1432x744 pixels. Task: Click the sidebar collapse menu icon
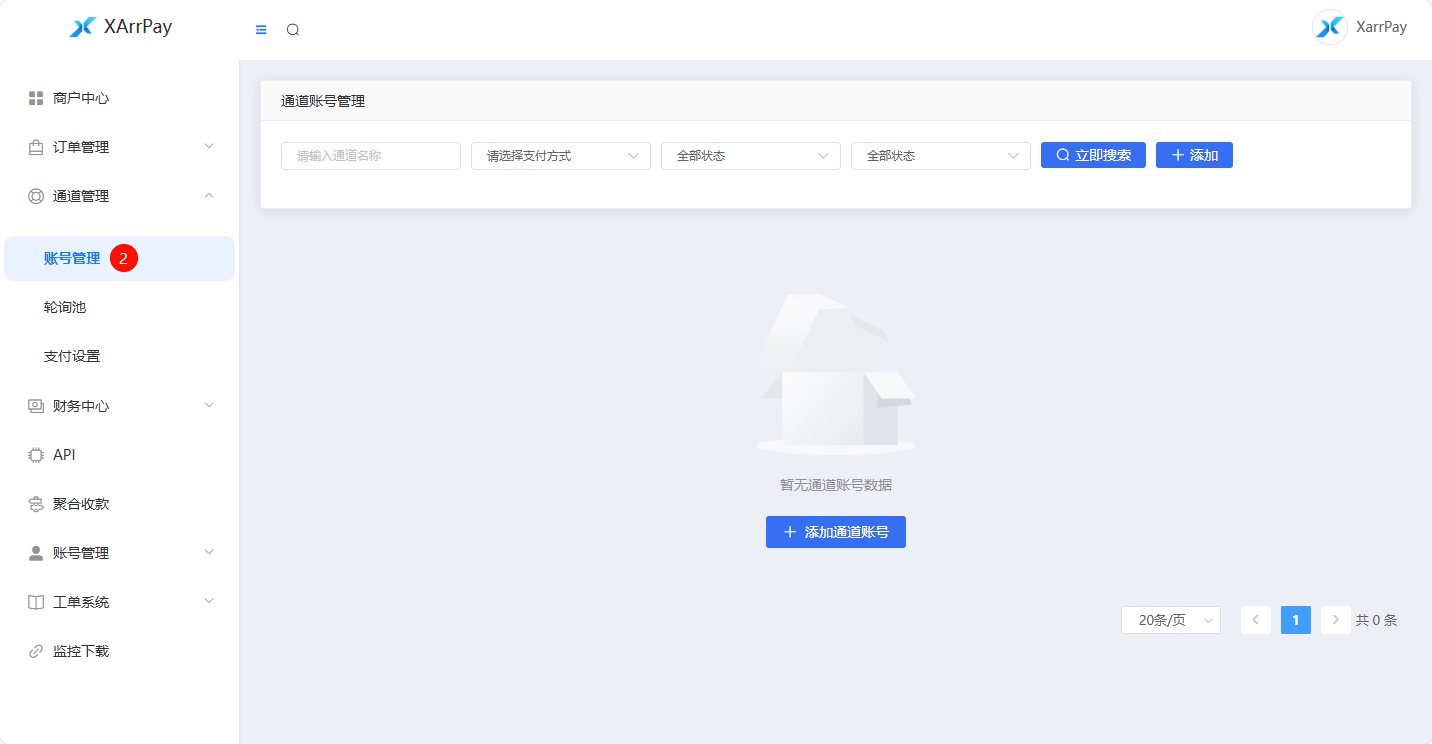coord(261,30)
